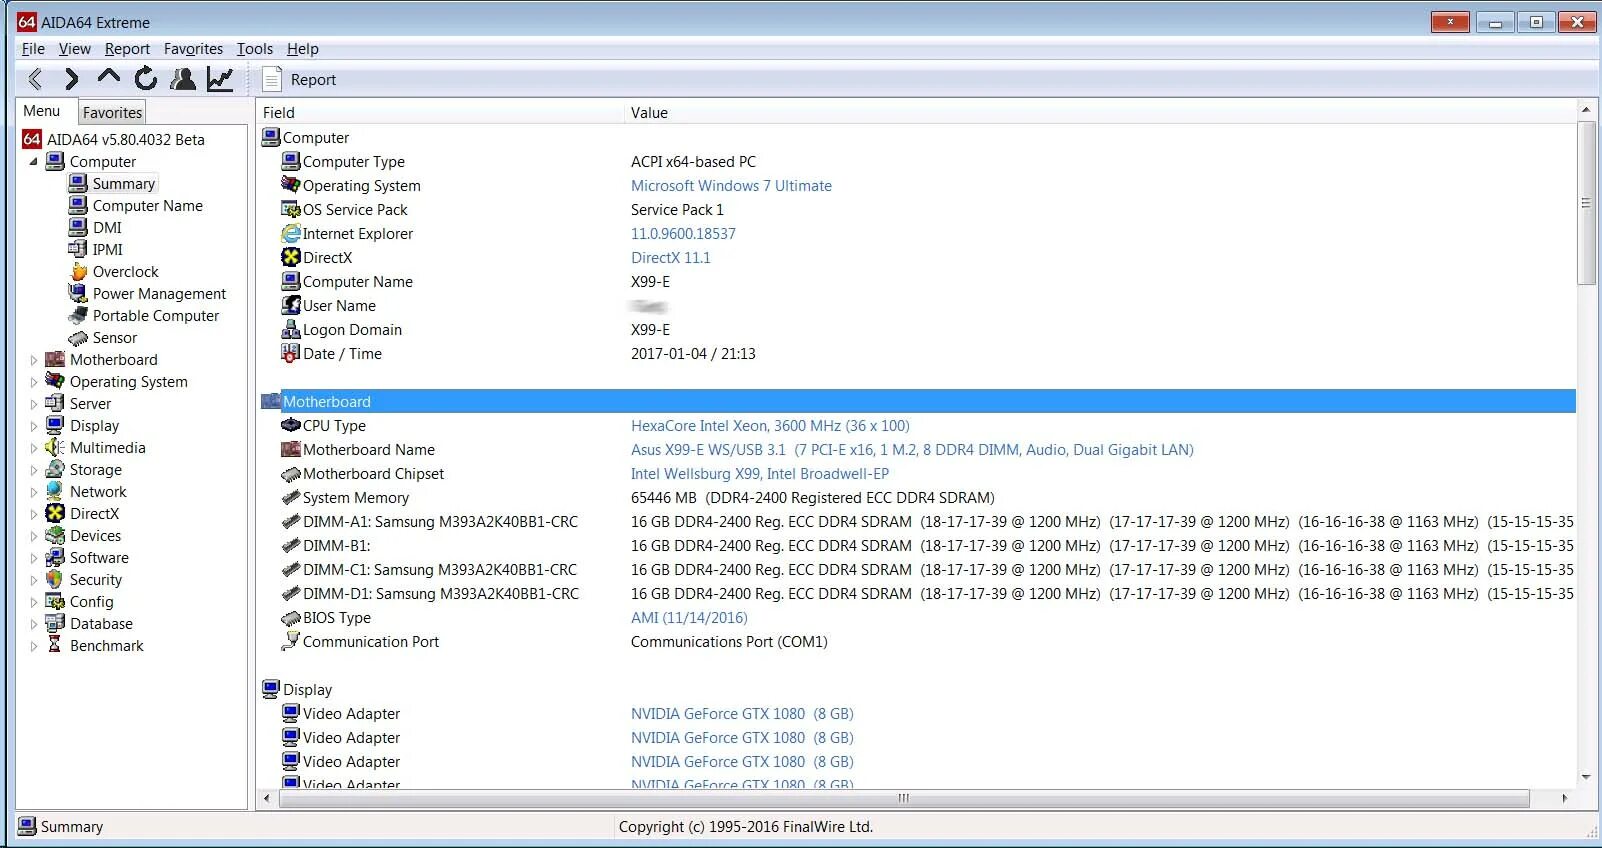Expand the Network tree node

click(x=33, y=492)
